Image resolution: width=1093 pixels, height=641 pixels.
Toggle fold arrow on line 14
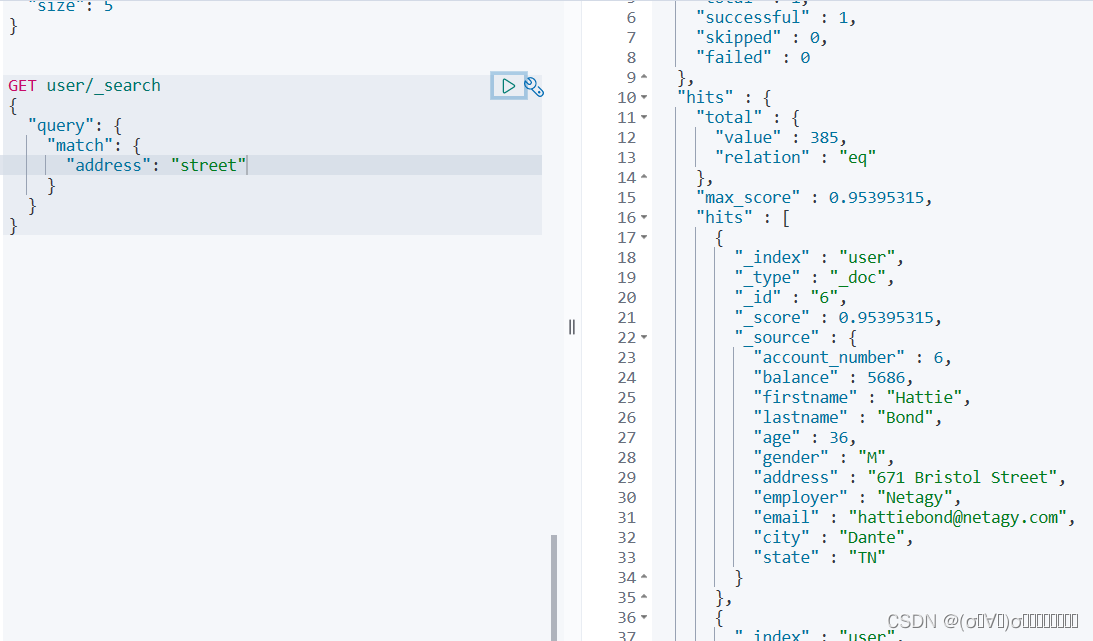click(x=644, y=177)
